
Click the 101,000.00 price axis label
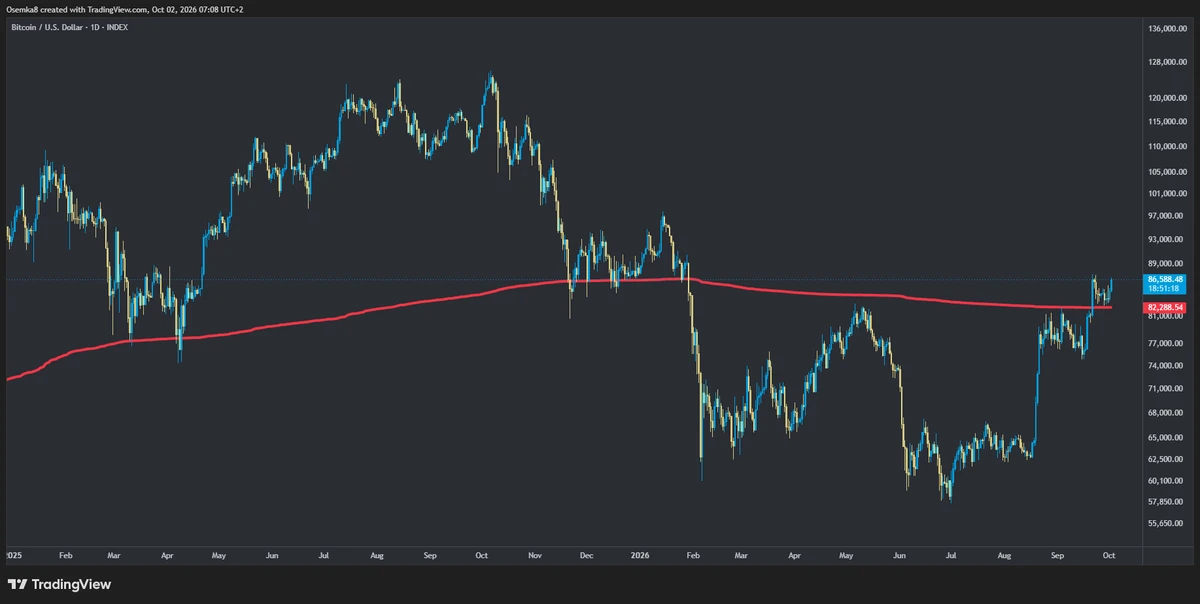coord(1169,194)
